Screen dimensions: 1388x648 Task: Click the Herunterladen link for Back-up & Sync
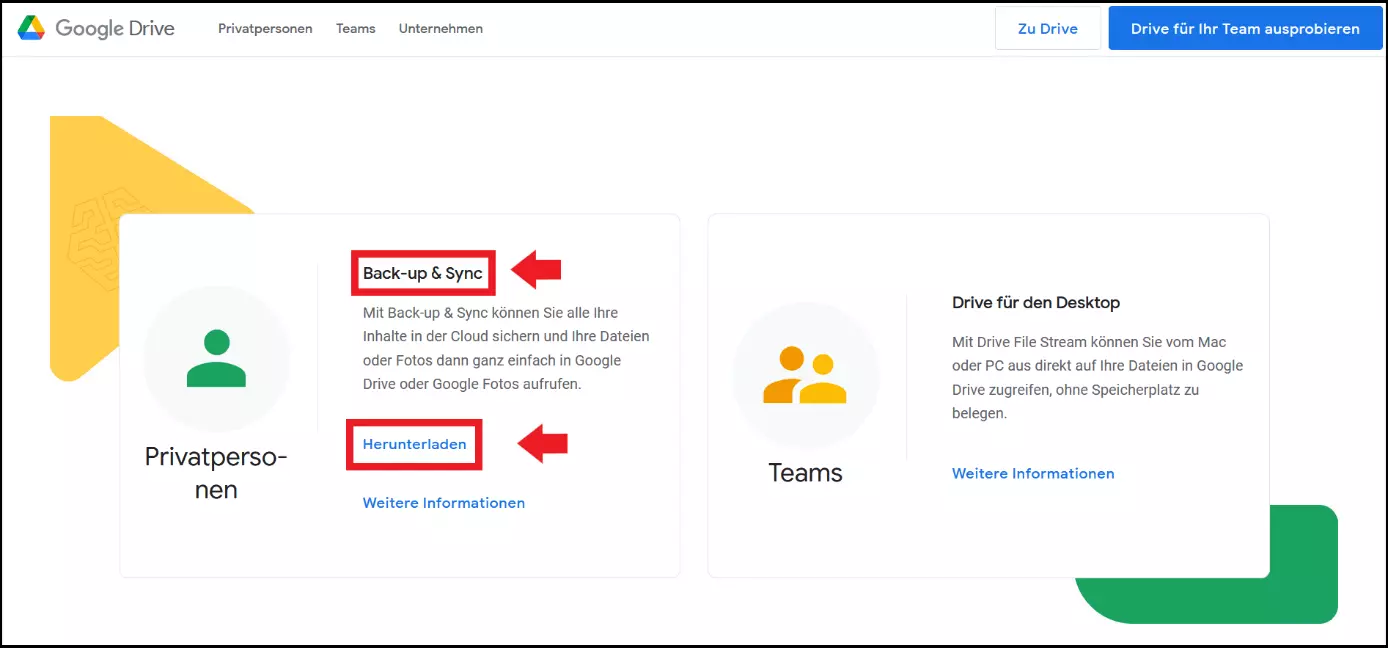(x=415, y=444)
